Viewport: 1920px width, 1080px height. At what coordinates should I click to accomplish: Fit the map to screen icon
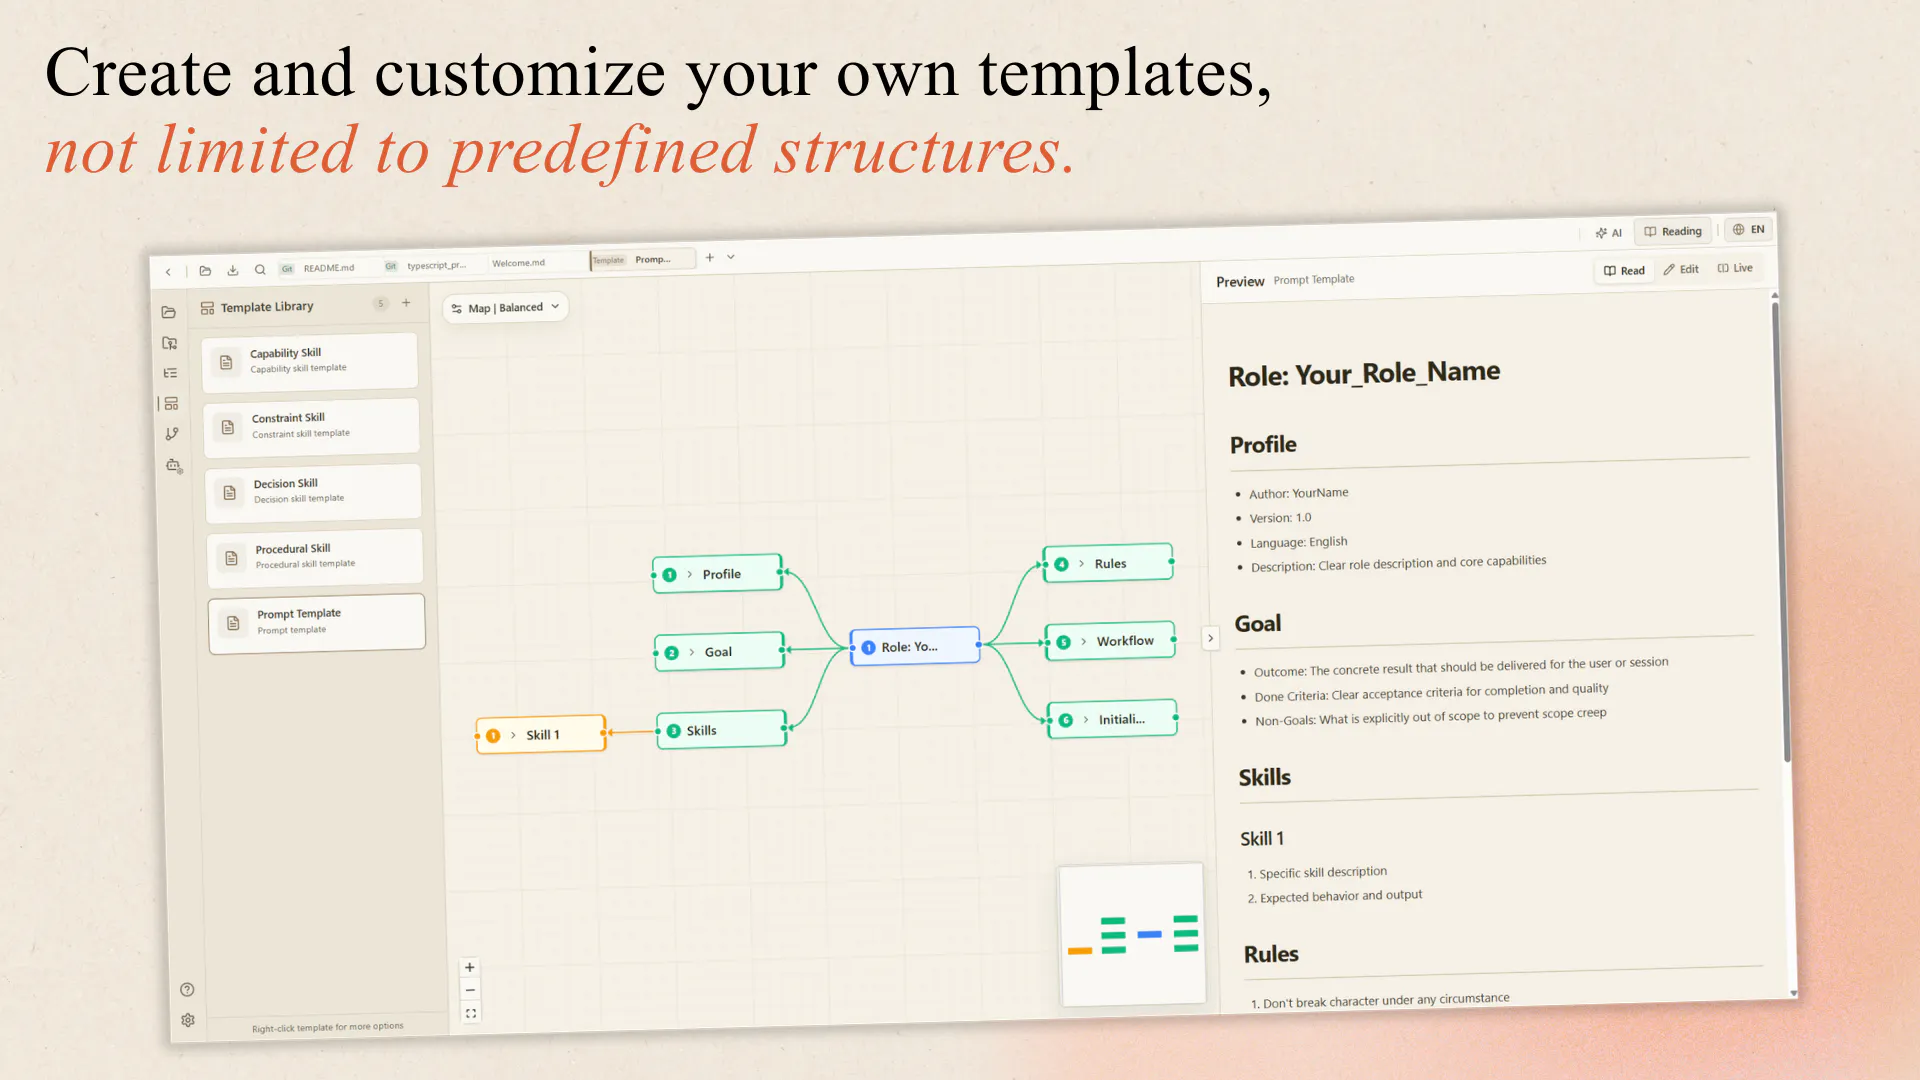point(470,1013)
